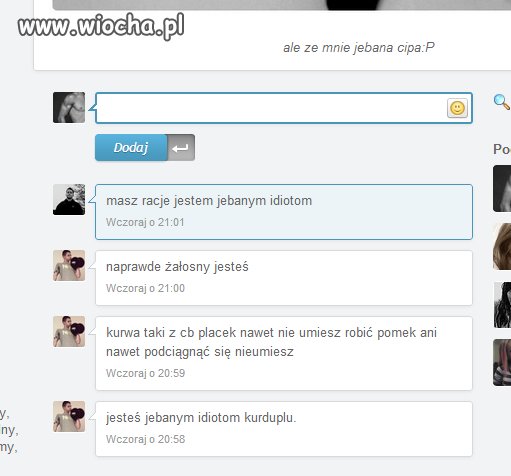
Task: Open avatar next to 'masz racje' comment
Action: click(69, 199)
